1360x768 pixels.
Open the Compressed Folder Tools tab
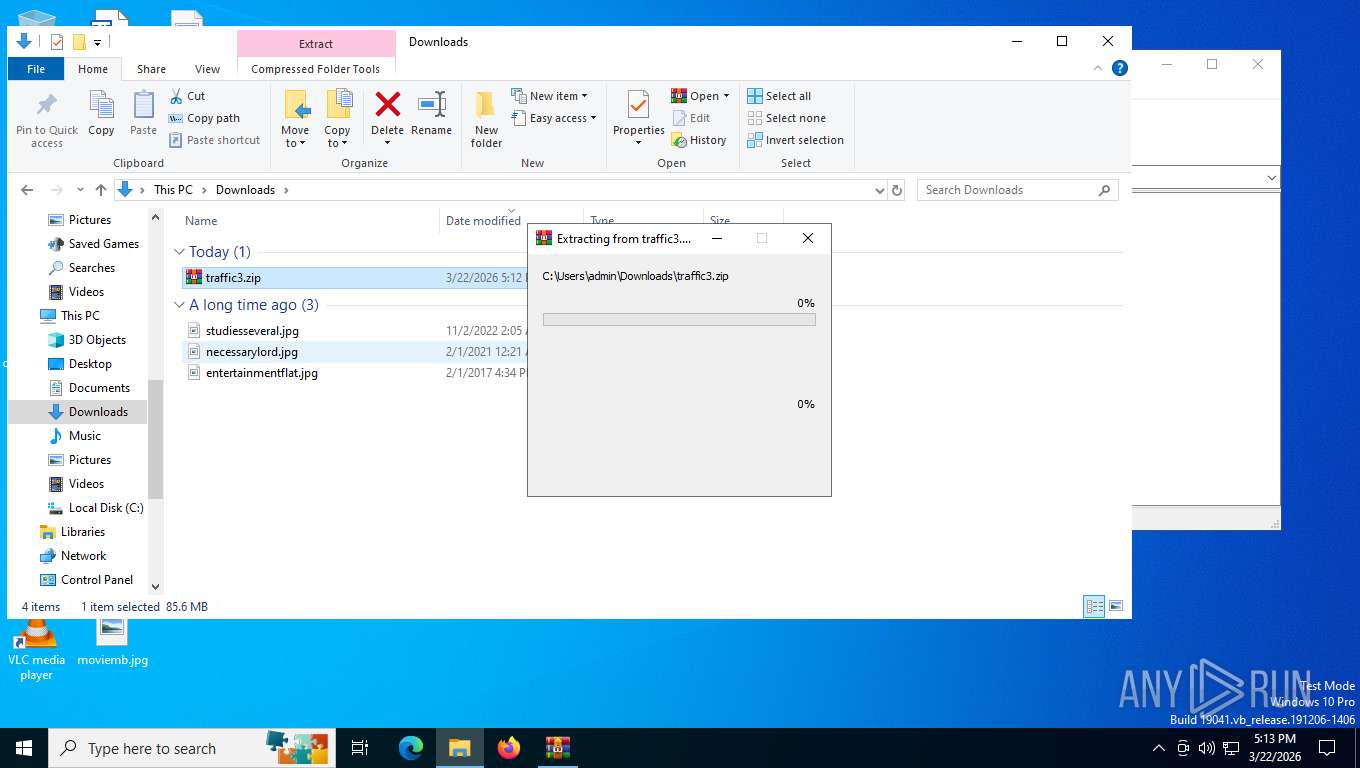click(316, 69)
